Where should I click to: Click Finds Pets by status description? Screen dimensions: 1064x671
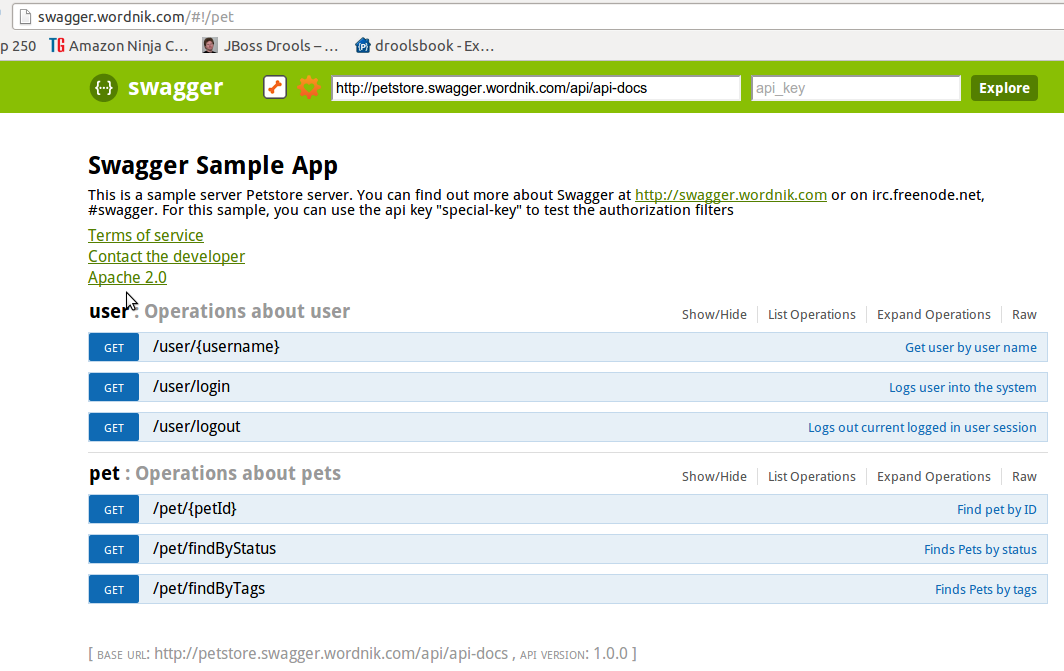pos(980,550)
